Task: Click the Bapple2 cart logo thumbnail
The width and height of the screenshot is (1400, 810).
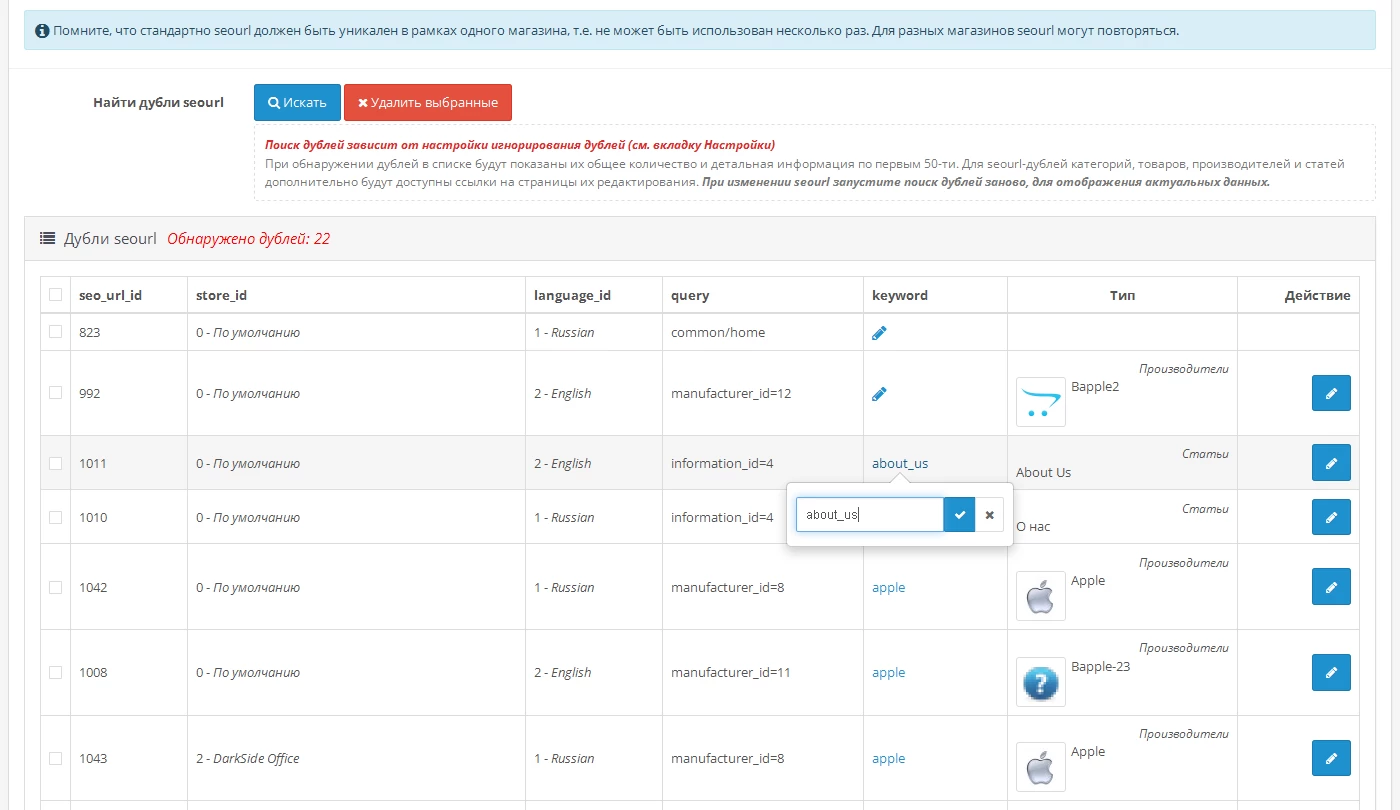Action: point(1040,402)
